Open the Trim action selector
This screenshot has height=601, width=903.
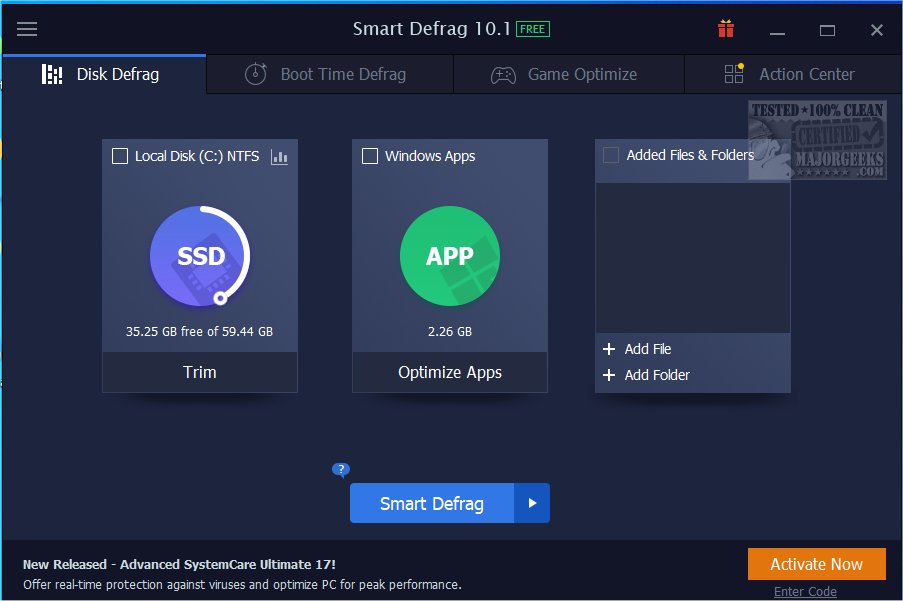point(200,372)
